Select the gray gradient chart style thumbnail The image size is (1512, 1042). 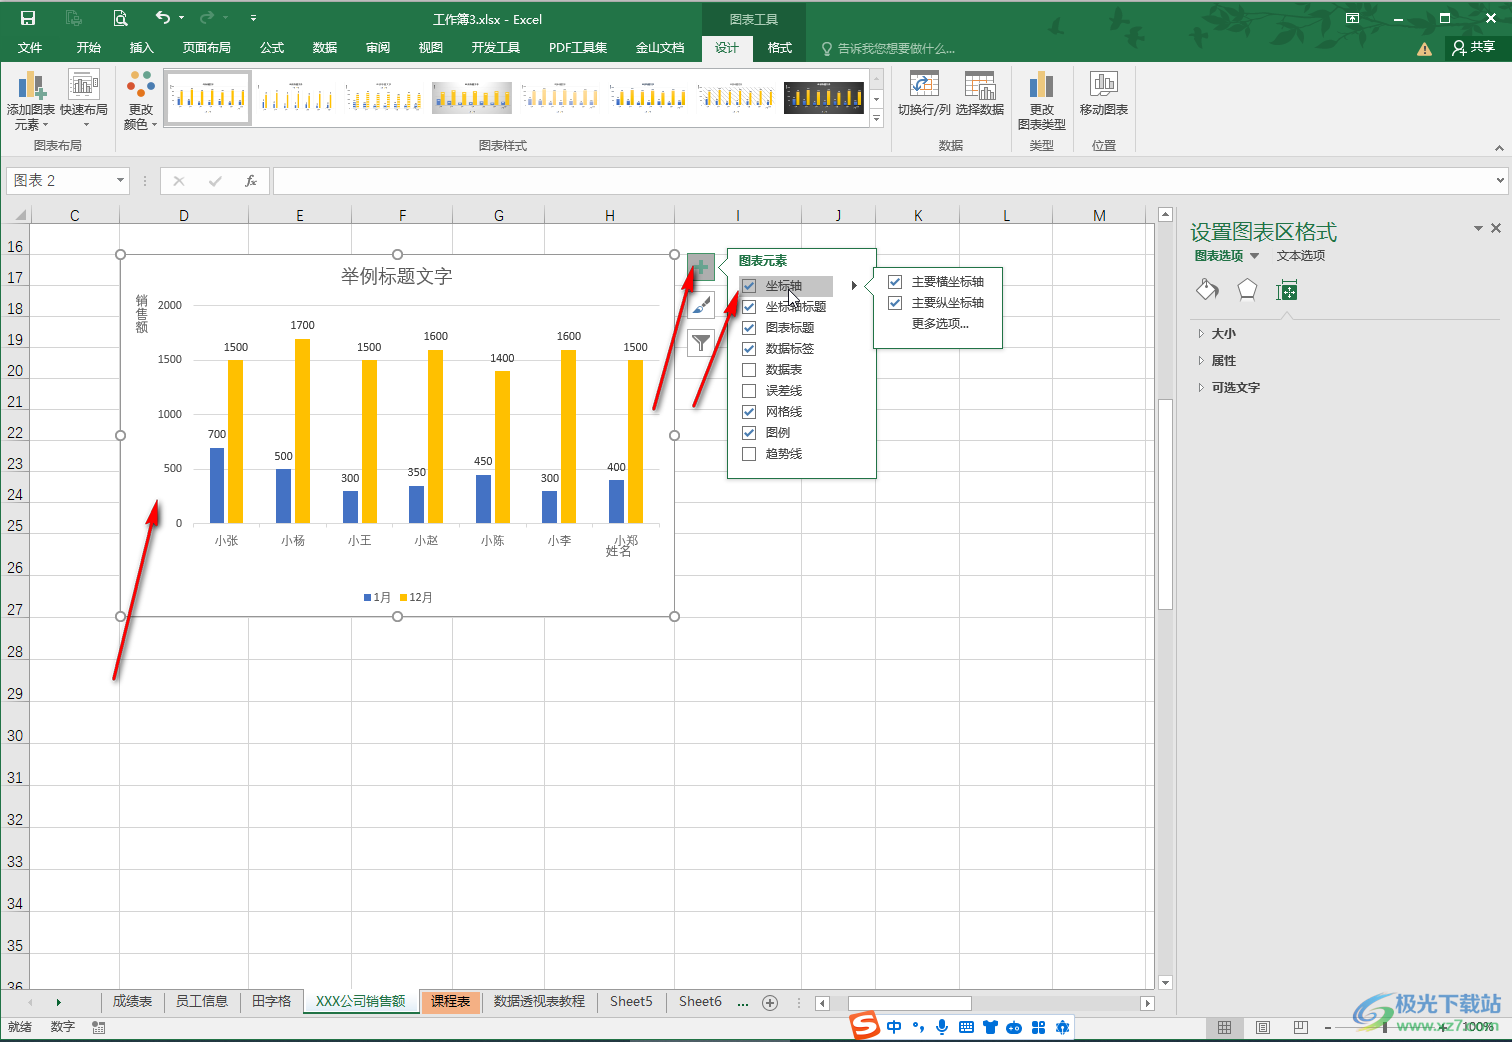(472, 97)
